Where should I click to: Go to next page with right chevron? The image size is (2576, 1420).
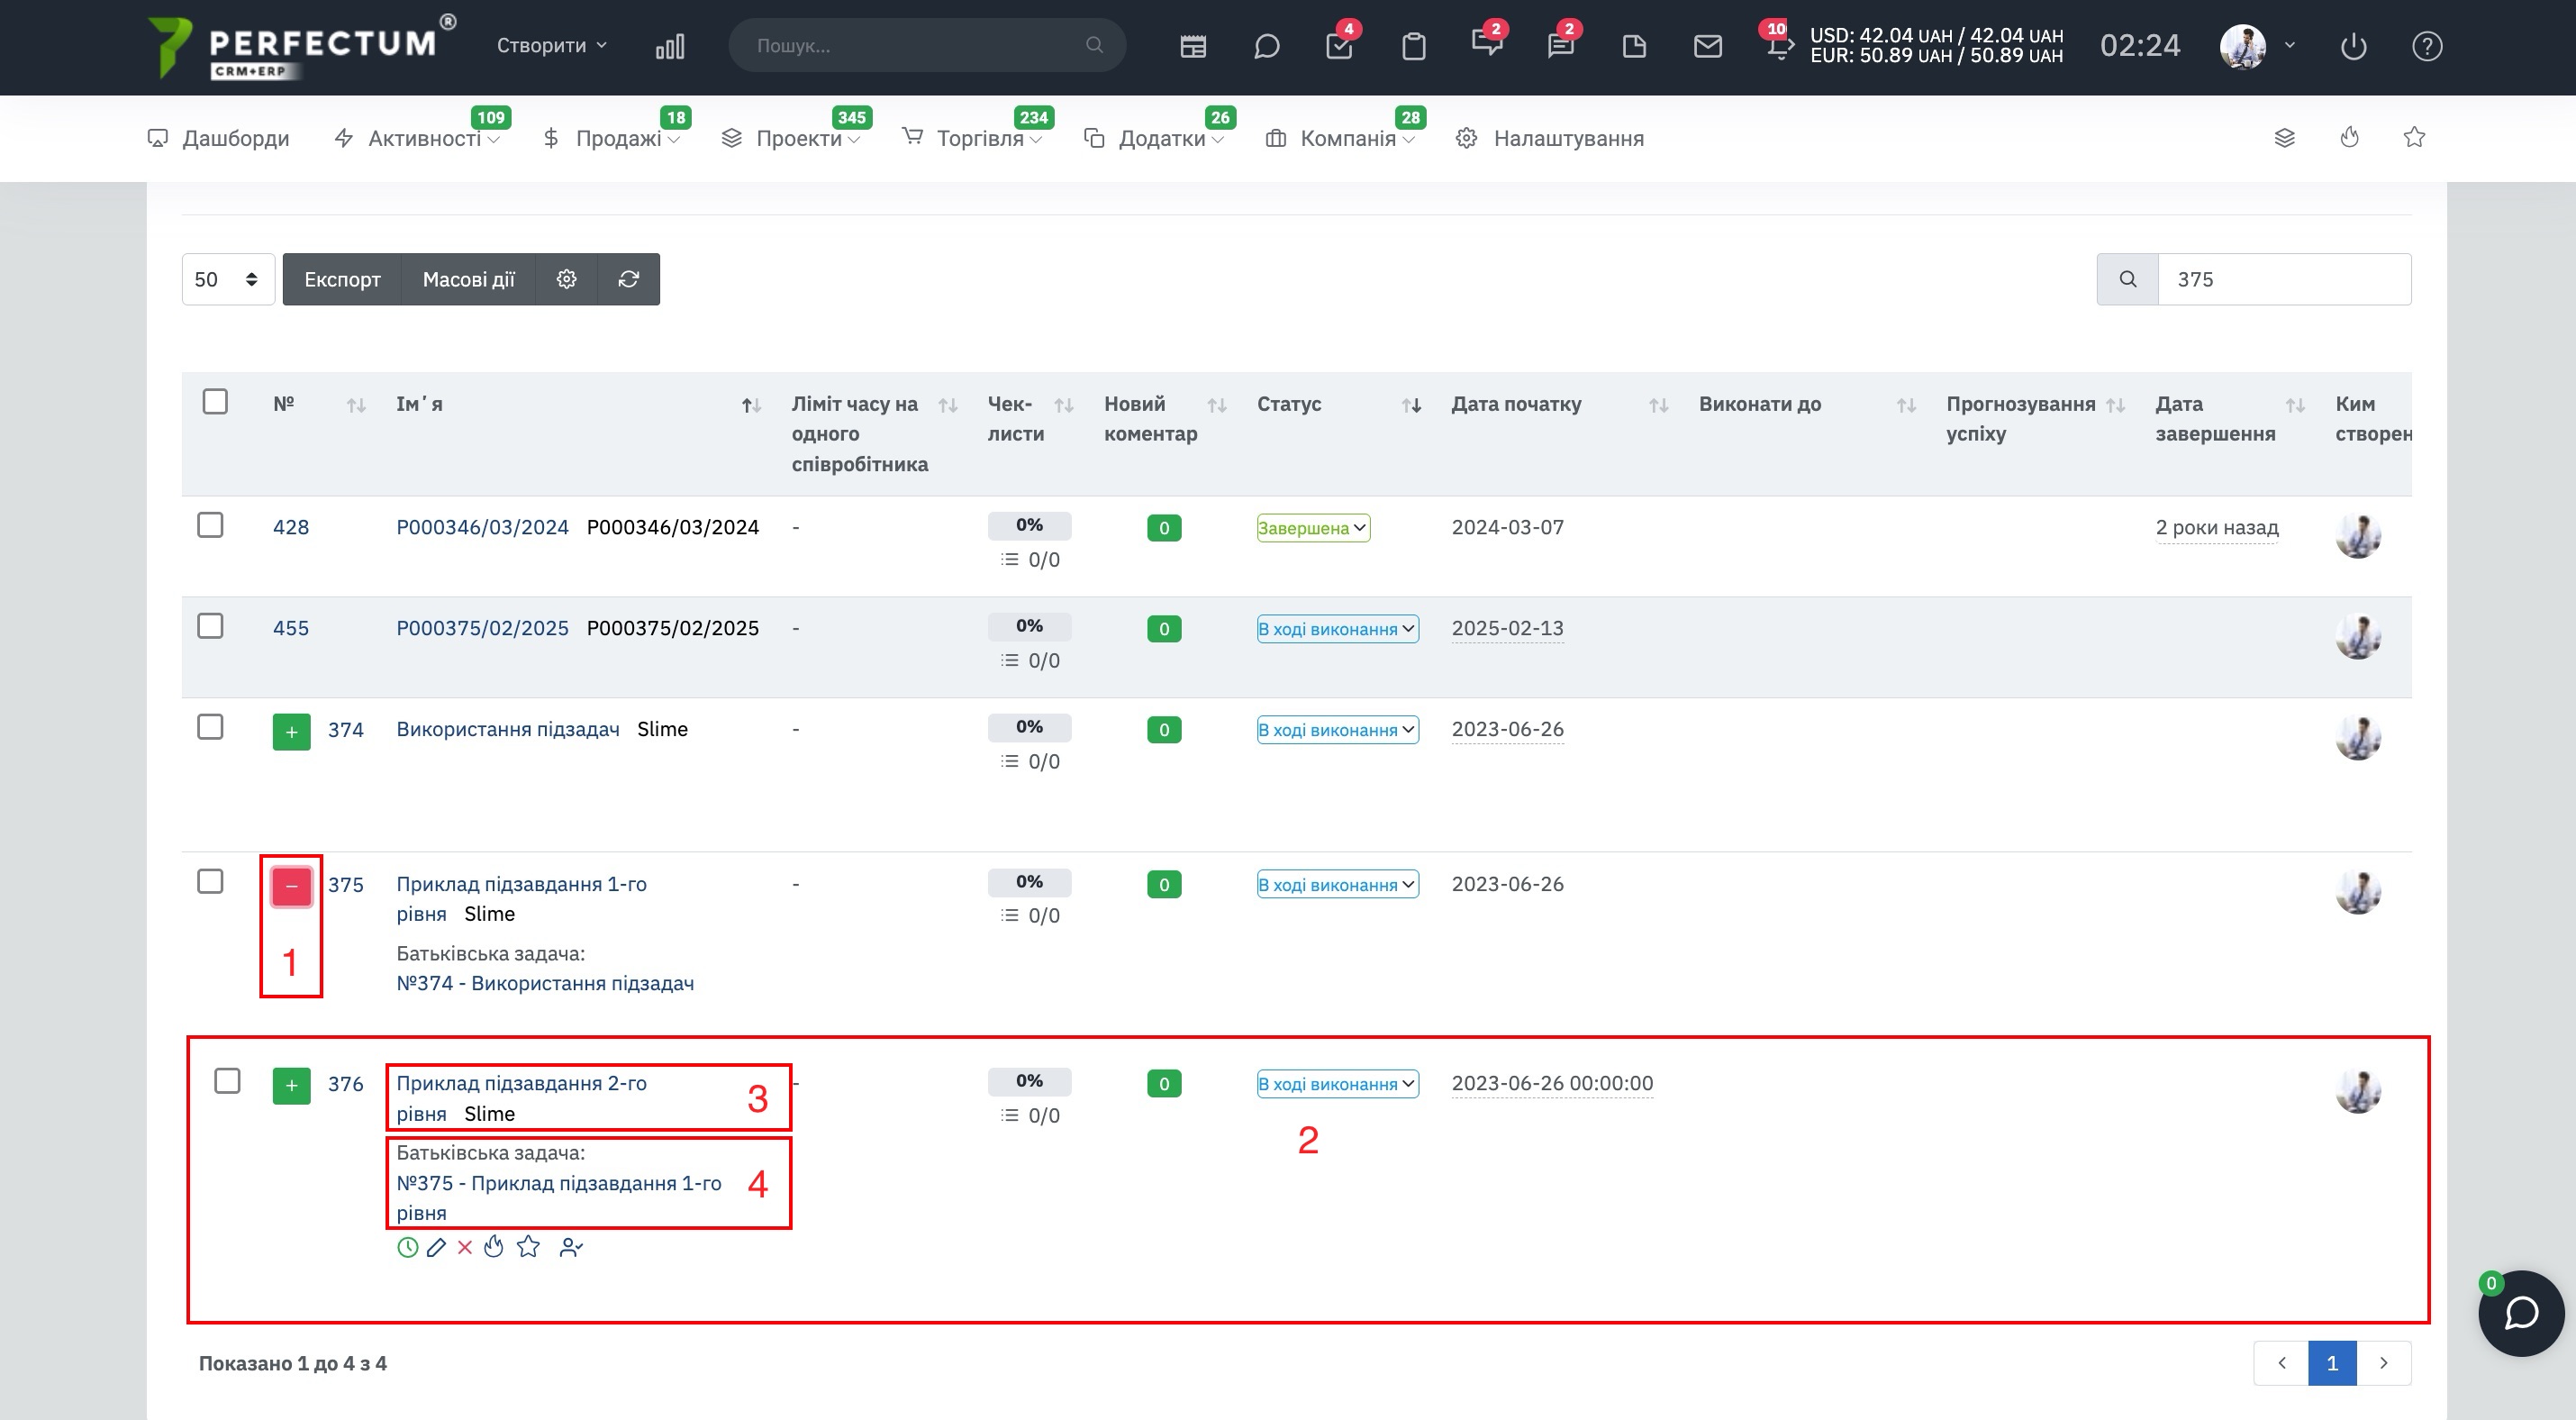[x=2384, y=1363]
